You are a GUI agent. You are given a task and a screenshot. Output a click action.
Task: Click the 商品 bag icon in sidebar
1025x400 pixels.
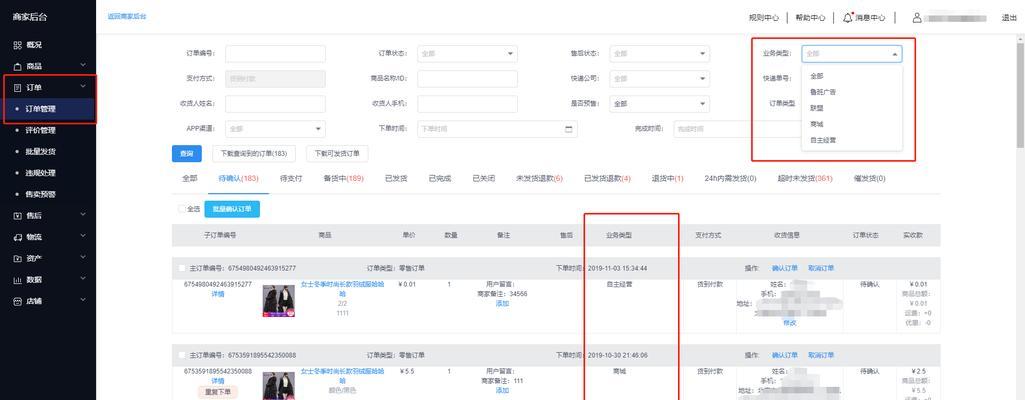coord(18,67)
